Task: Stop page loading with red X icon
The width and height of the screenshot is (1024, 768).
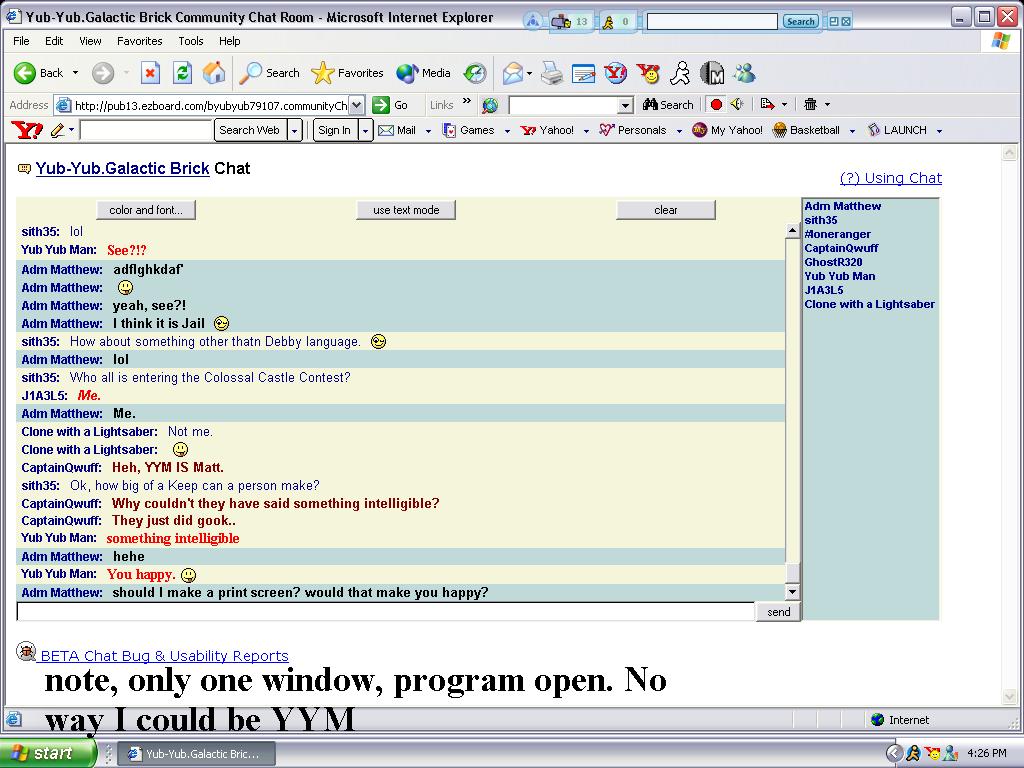Action: coord(150,73)
